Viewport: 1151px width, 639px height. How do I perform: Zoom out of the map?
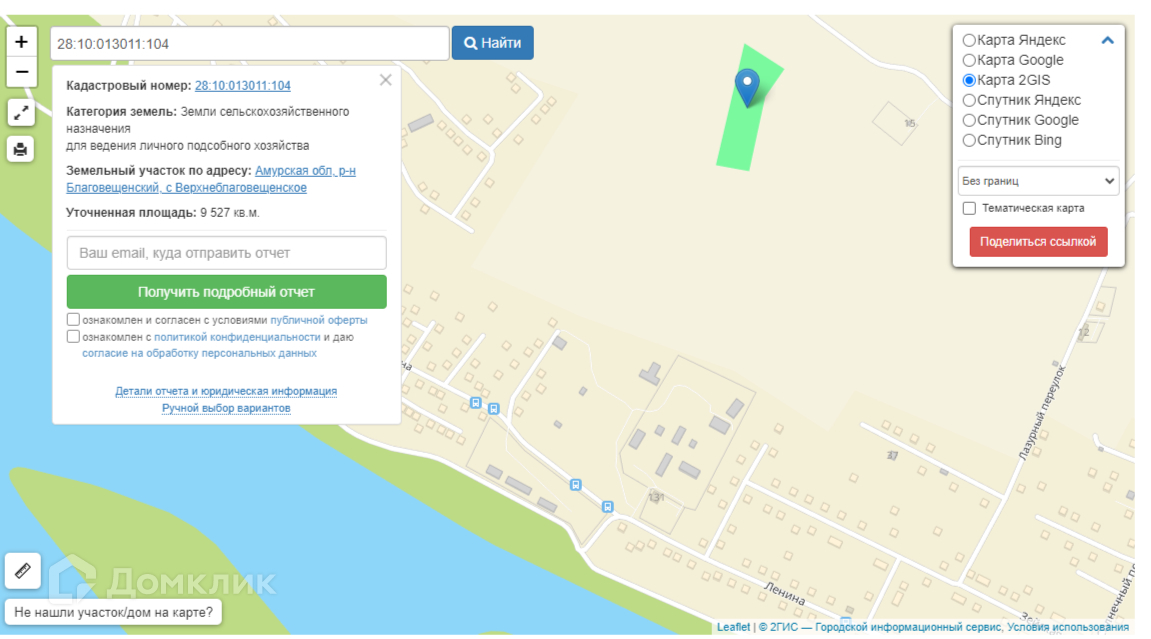(x=22, y=72)
